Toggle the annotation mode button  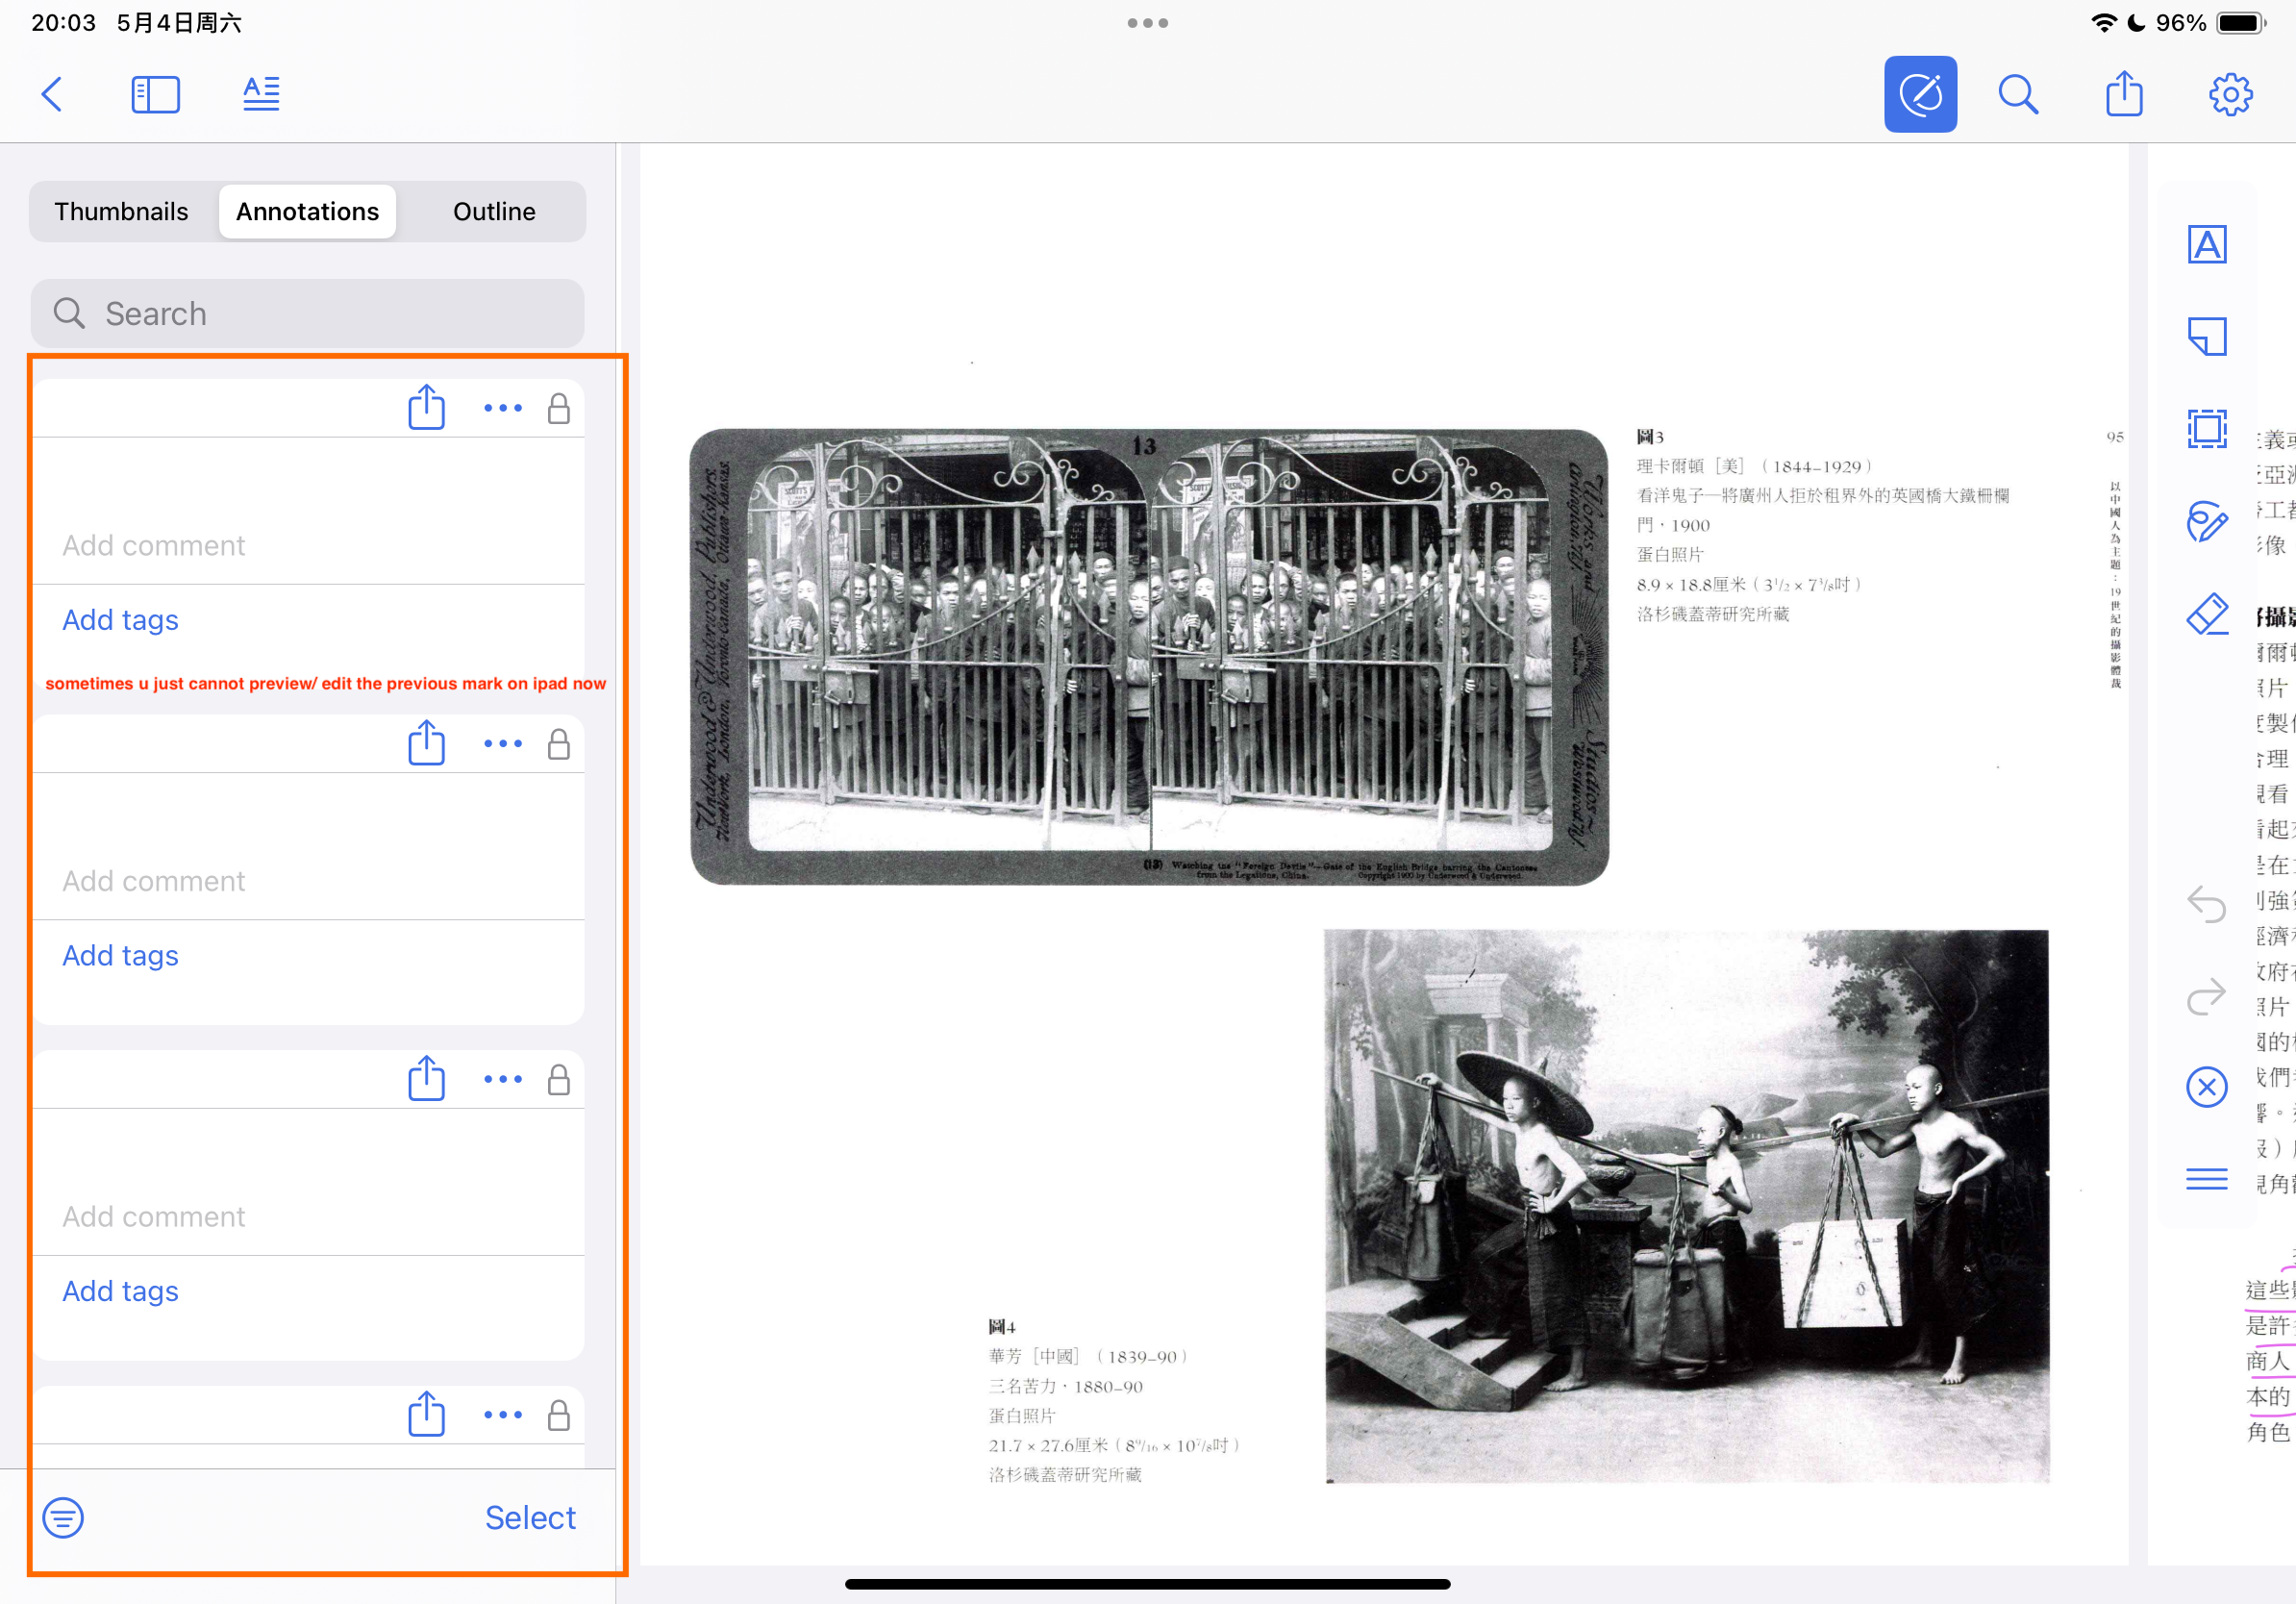[1919, 95]
